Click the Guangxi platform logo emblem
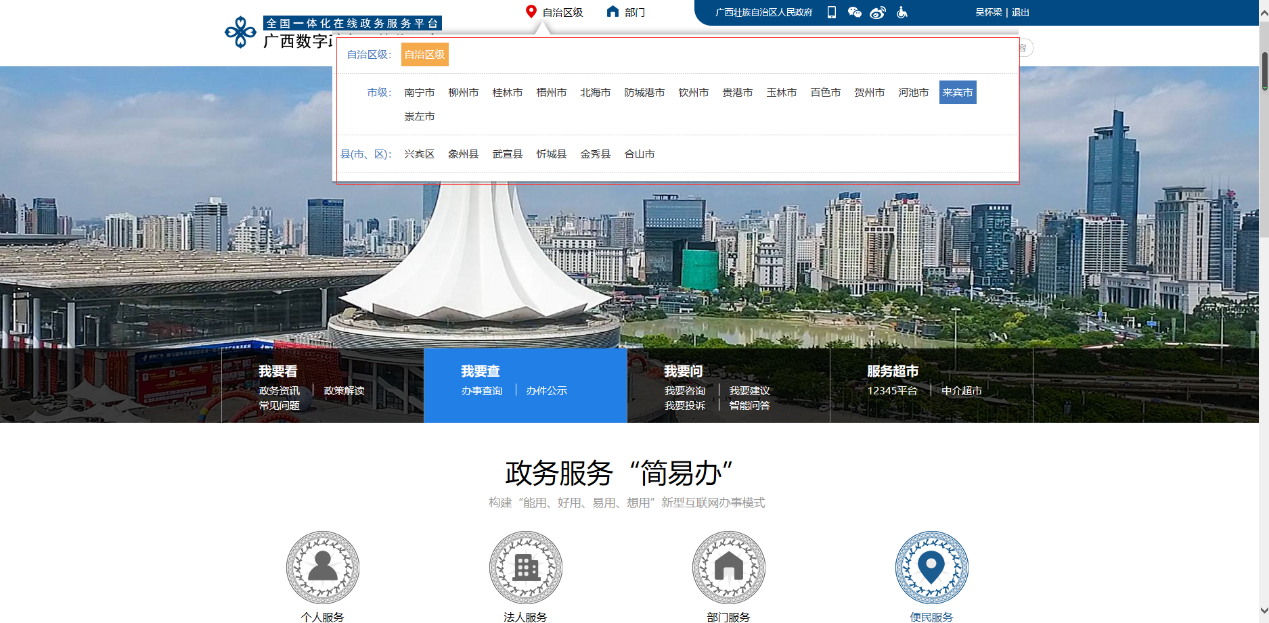 coord(240,32)
